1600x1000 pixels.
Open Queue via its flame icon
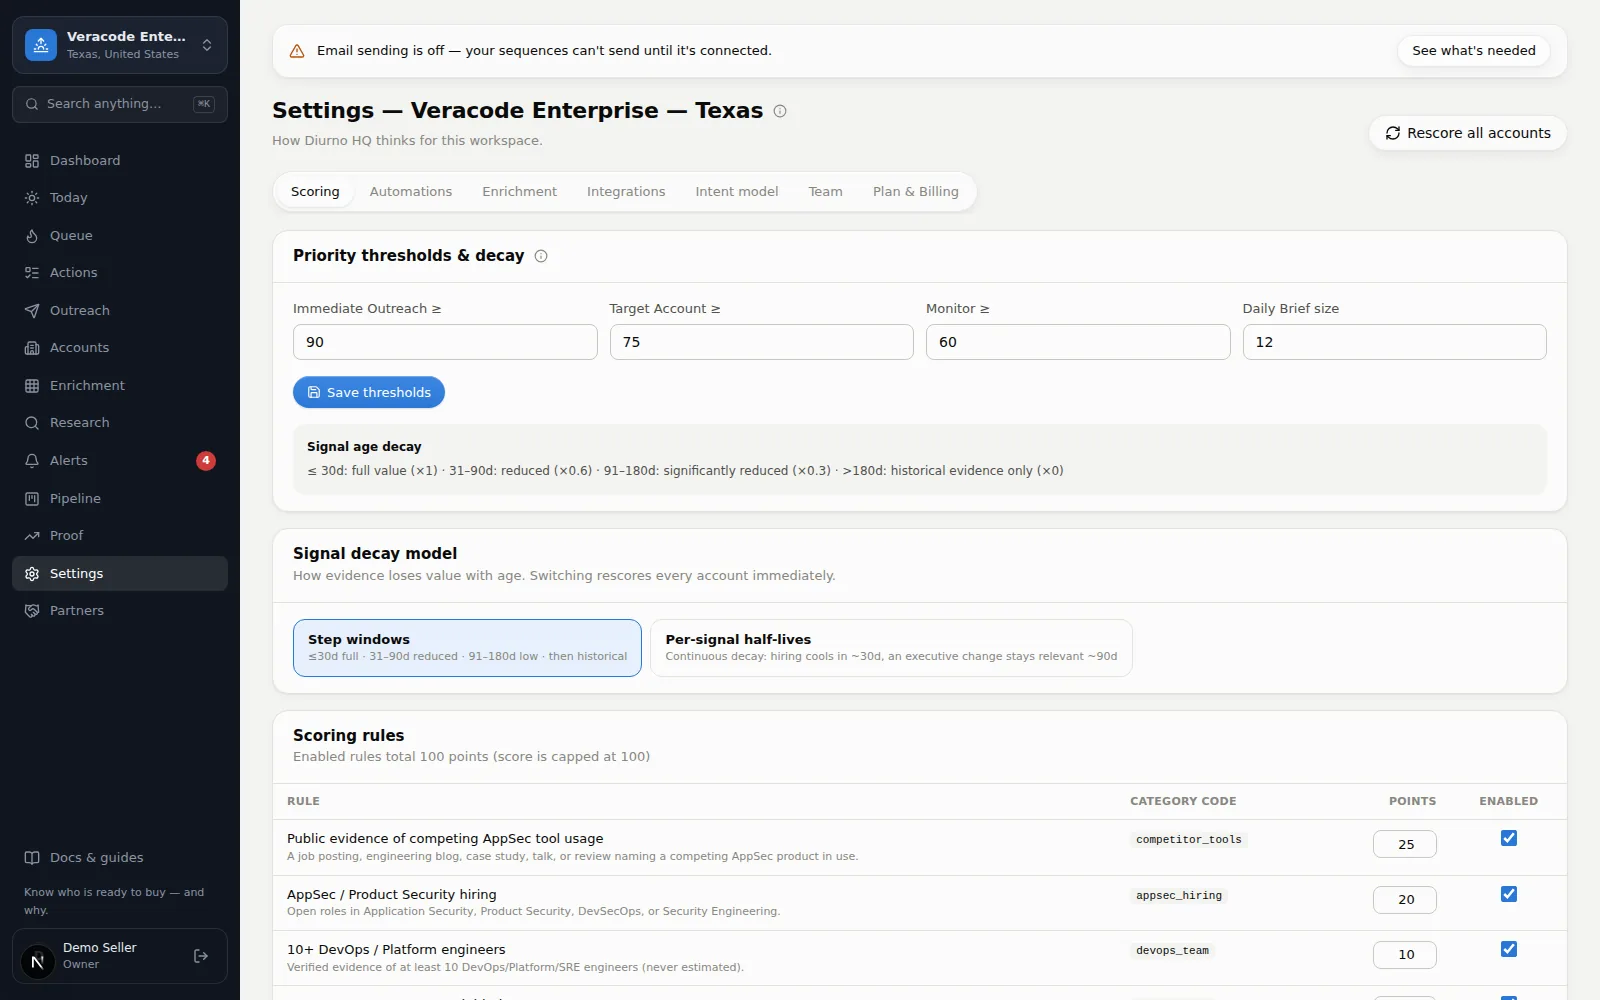click(x=32, y=236)
